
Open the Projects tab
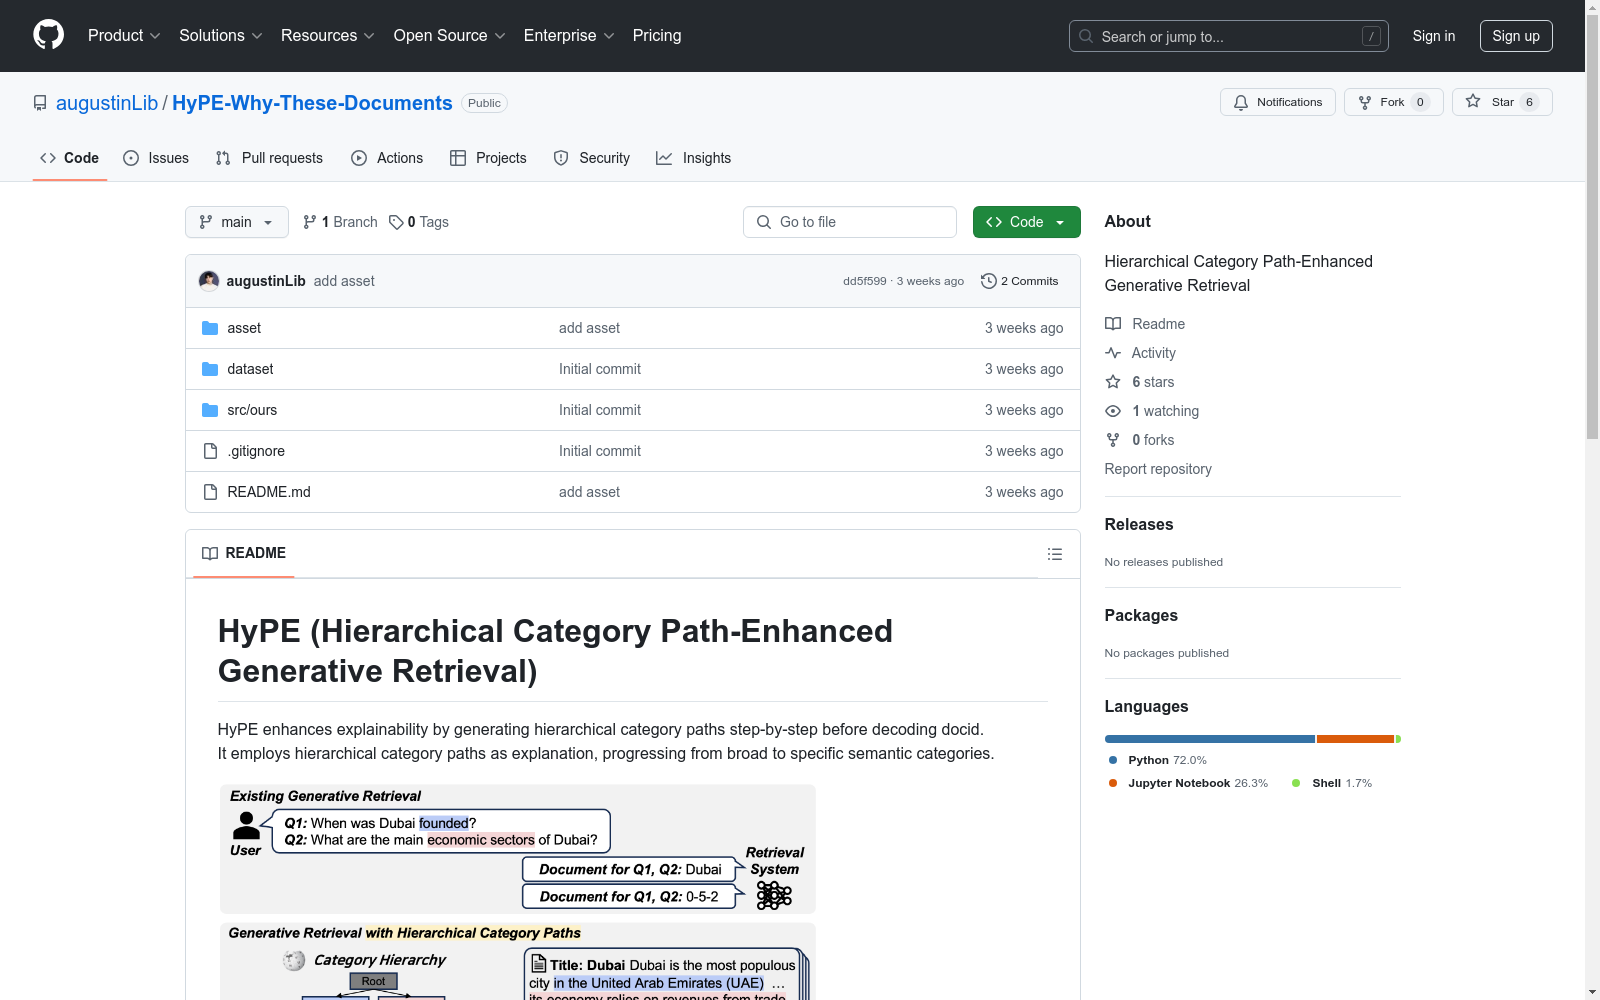[x=488, y=158]
